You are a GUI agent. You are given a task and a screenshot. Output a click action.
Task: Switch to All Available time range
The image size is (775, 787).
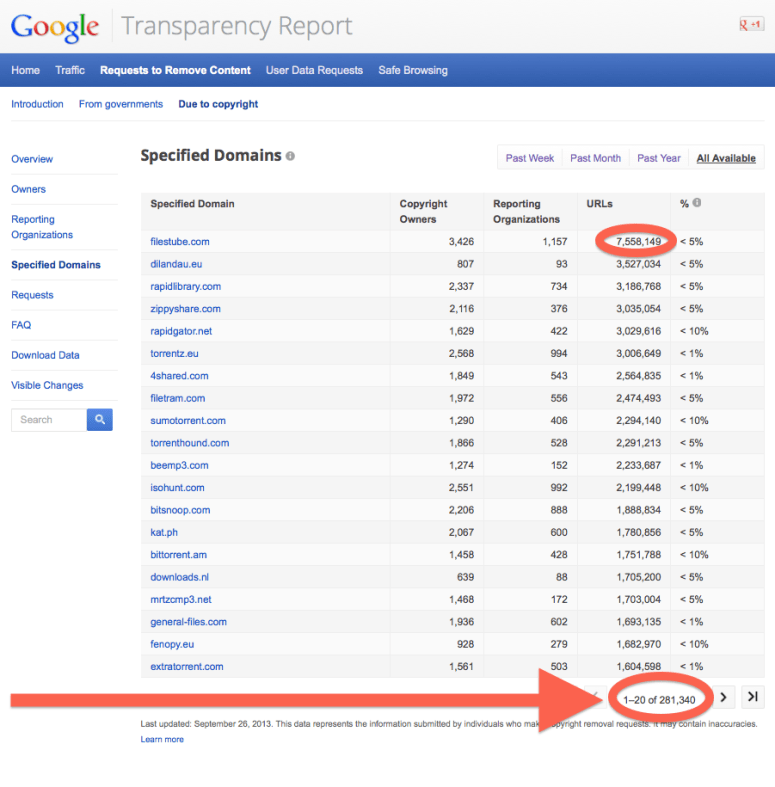(726, 158)
